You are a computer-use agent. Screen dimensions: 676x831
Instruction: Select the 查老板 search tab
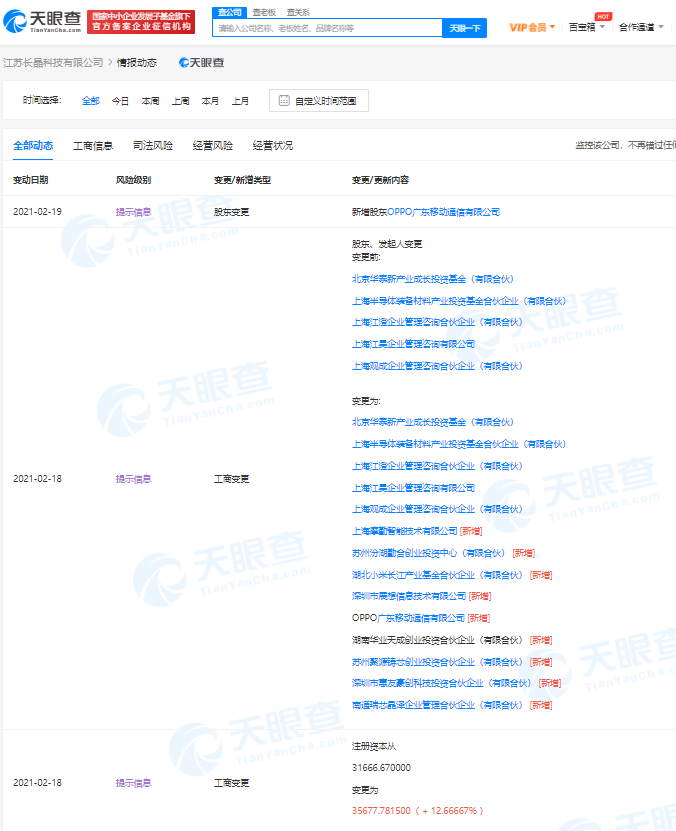pyautogui.click(x=264, y=12)
